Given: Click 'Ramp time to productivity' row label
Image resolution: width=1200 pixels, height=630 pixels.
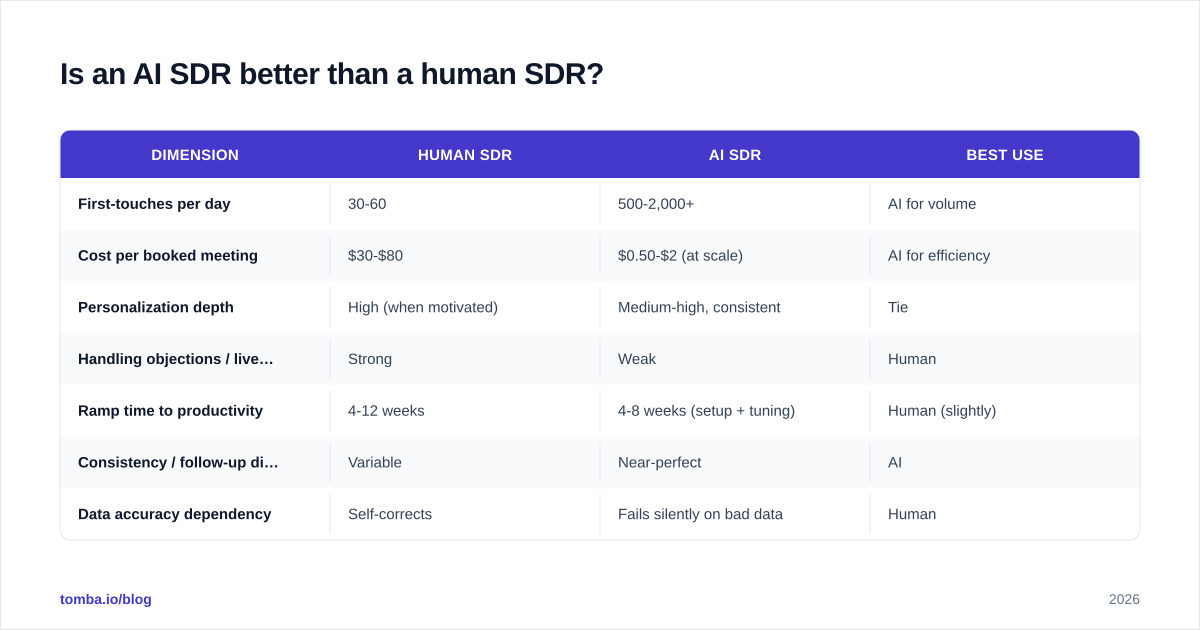Looking at the screenshot, I should point(170,411).
